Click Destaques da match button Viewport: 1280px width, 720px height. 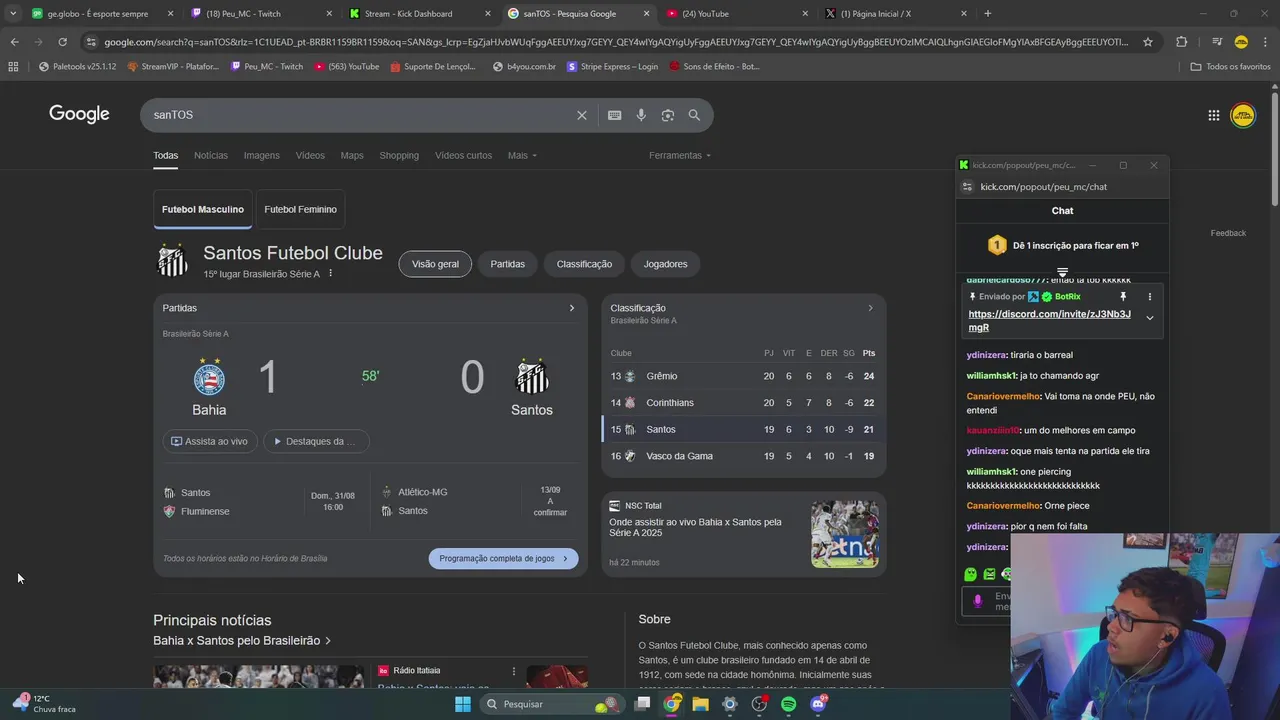[316, 441]
